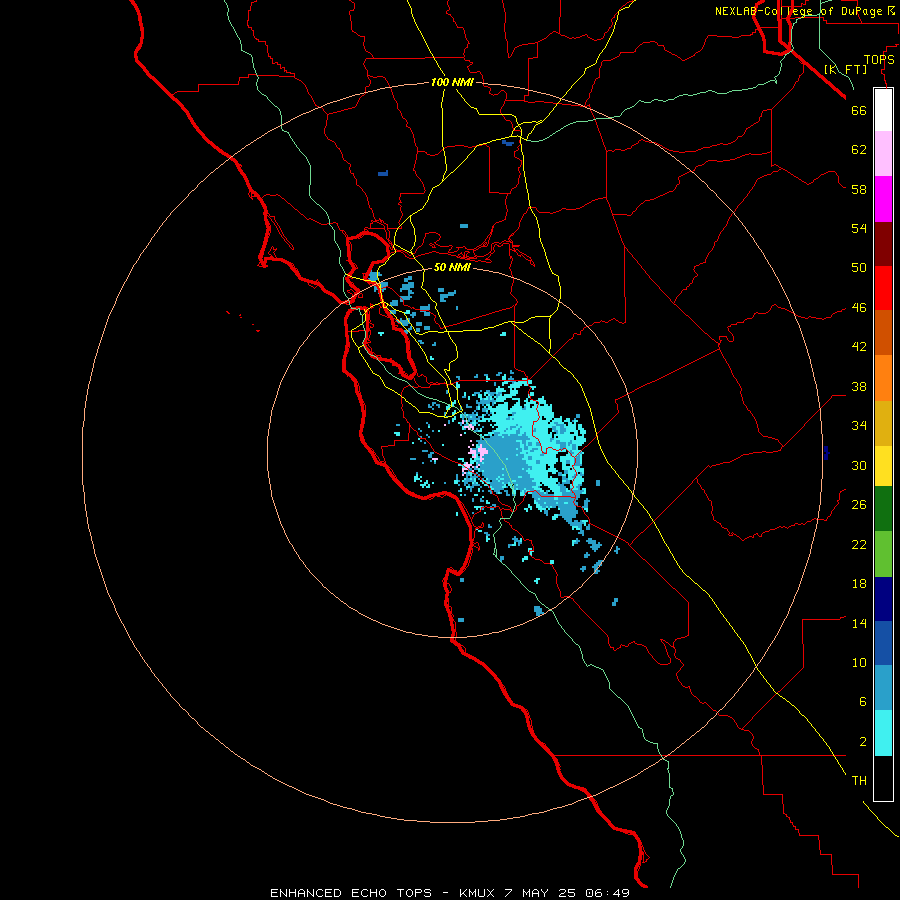Click the 10 legend value

click(859, 663)
